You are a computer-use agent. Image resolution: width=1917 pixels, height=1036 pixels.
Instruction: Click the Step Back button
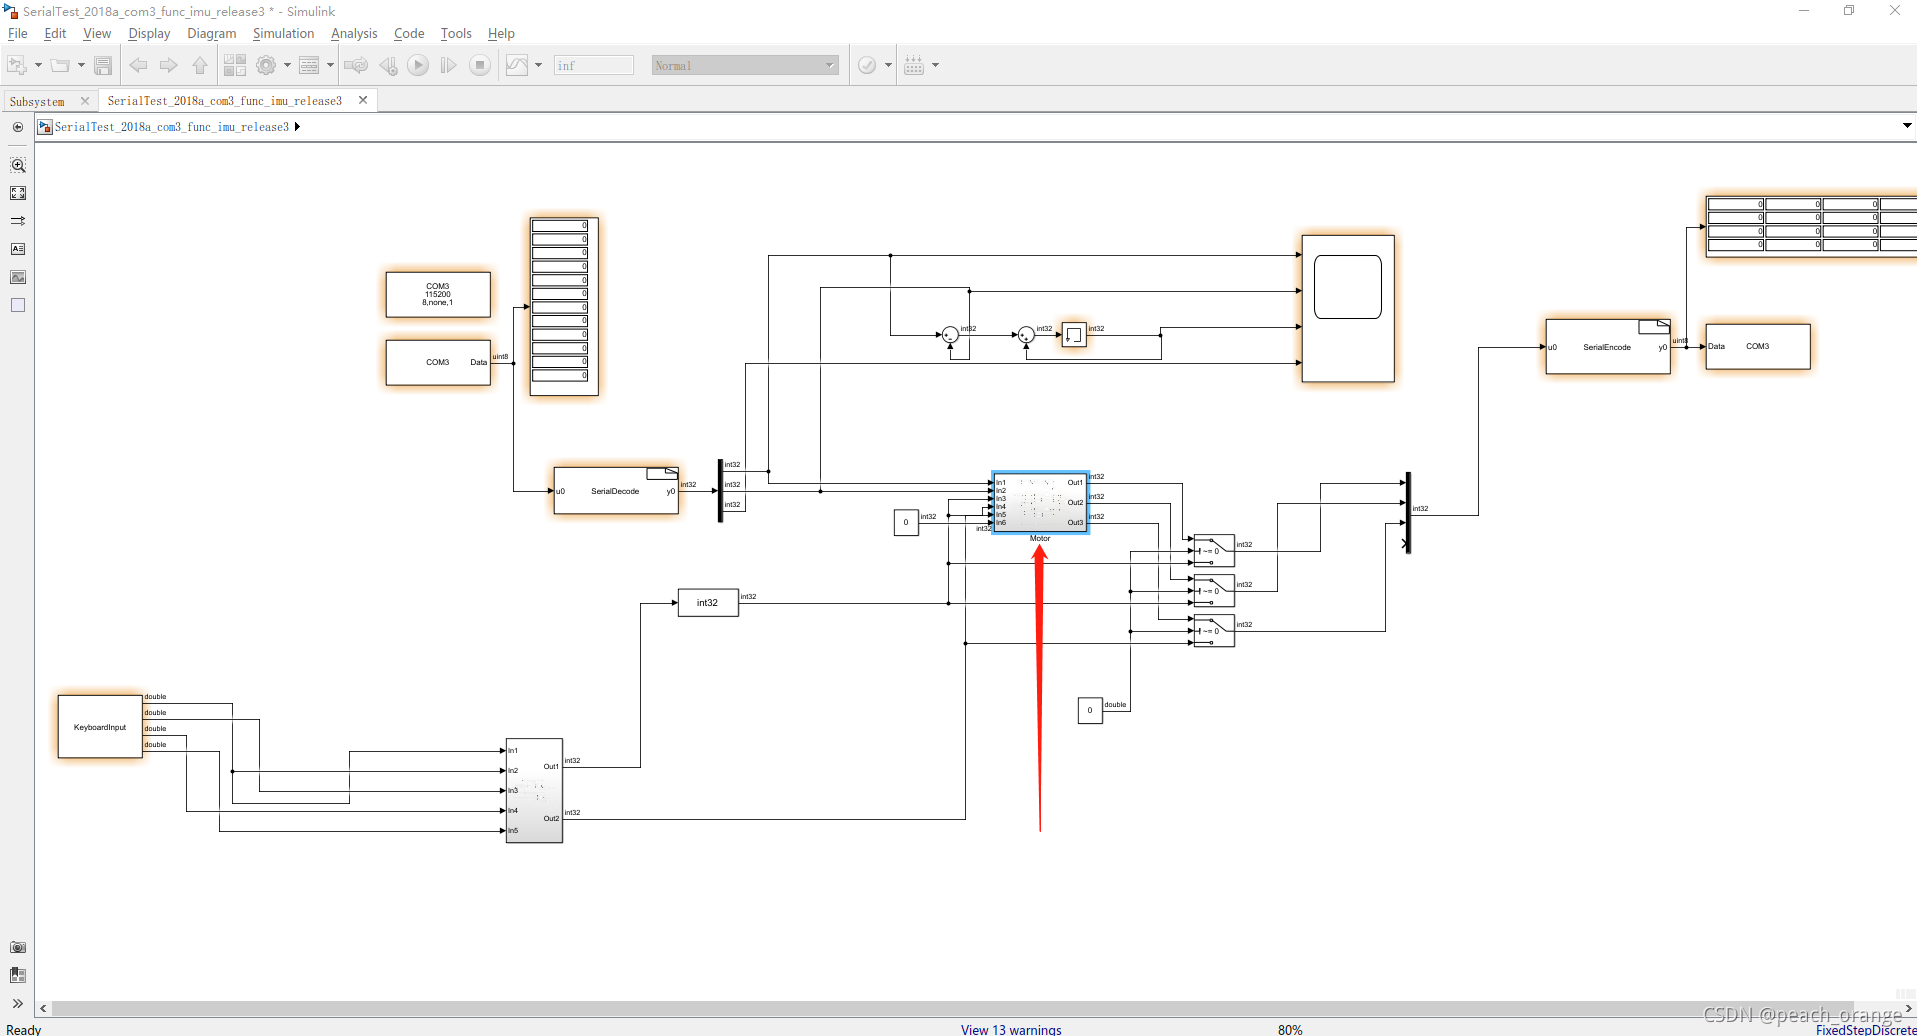pos(388,65)
